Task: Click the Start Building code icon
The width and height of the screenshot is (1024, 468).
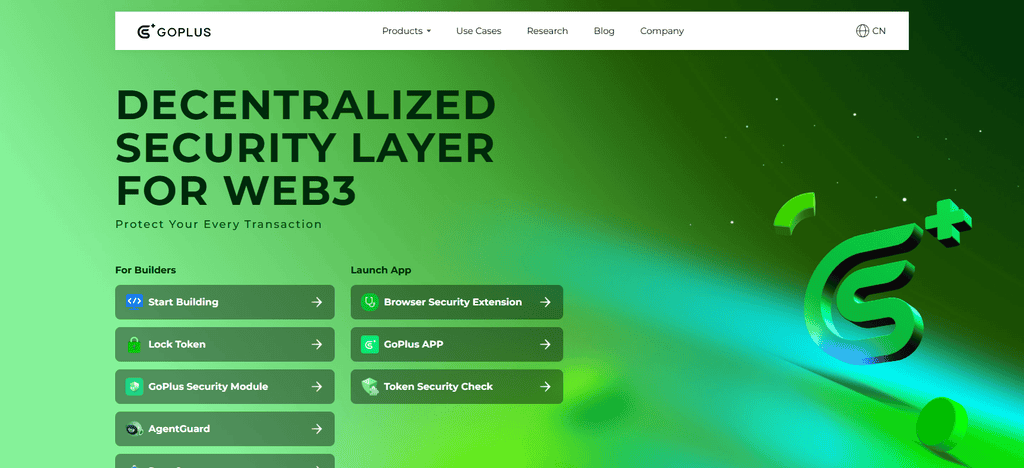Action: coord(135,302)
